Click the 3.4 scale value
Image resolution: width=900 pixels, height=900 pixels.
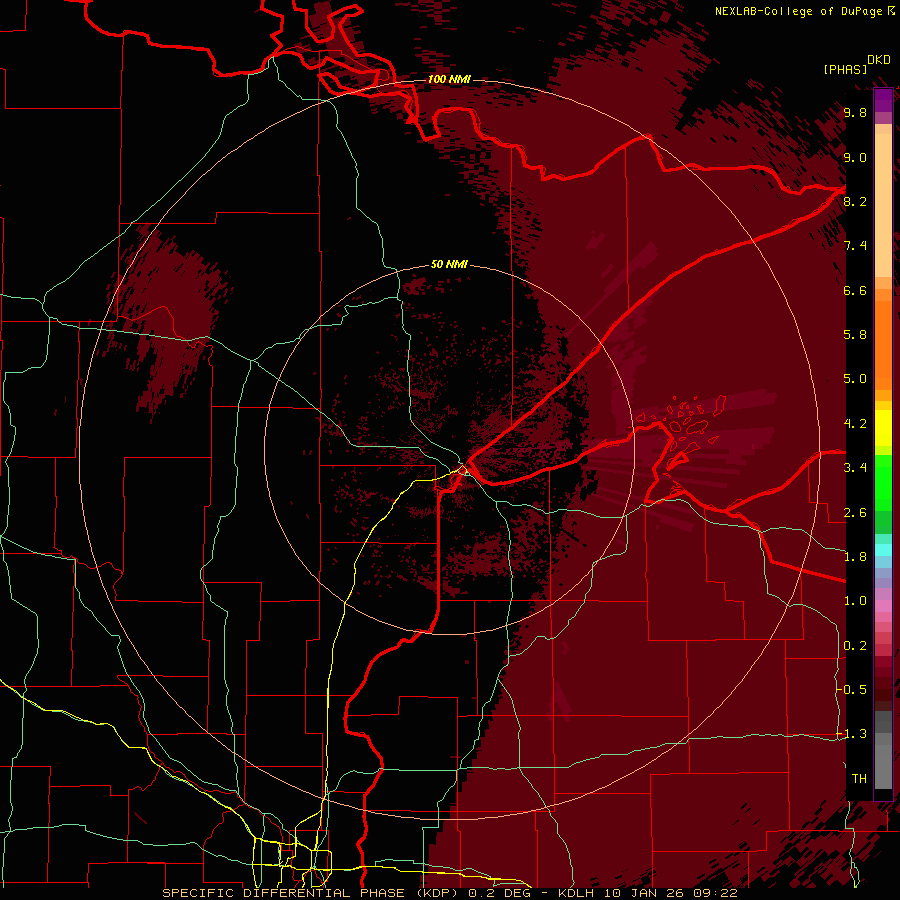point(855,468)
